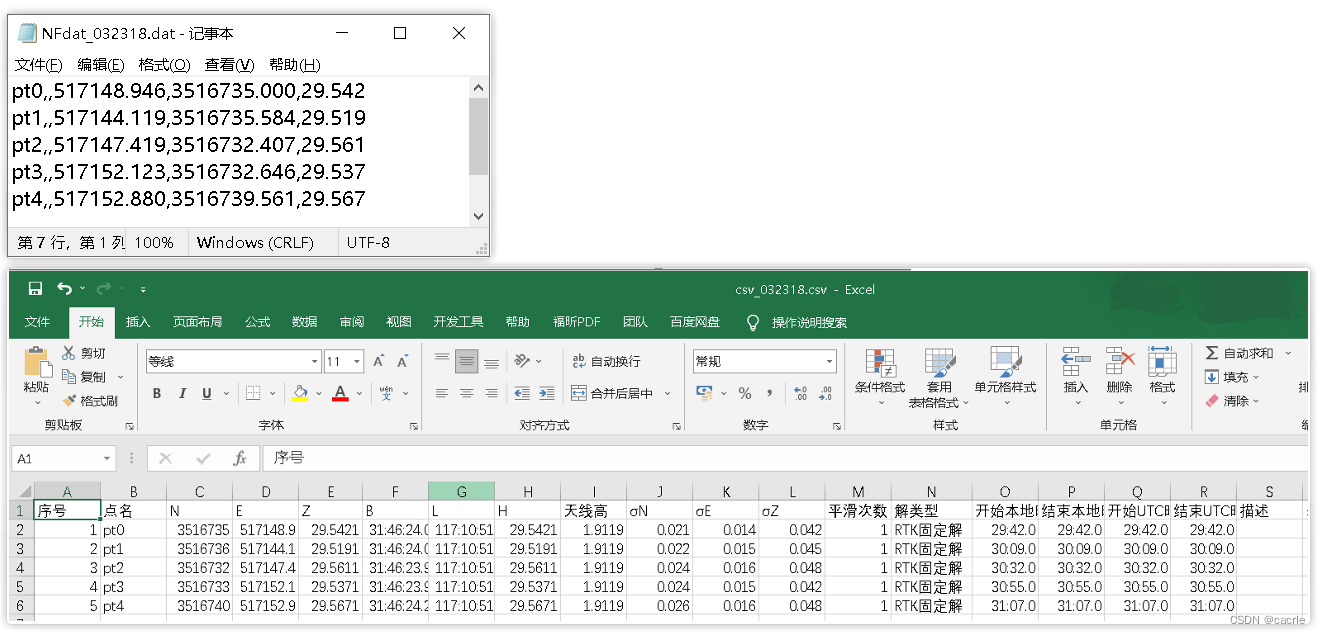Switch to the 插入 ribbon tab
The width and height of the screenshot is (1320, 634).
(x=136, y=322)
